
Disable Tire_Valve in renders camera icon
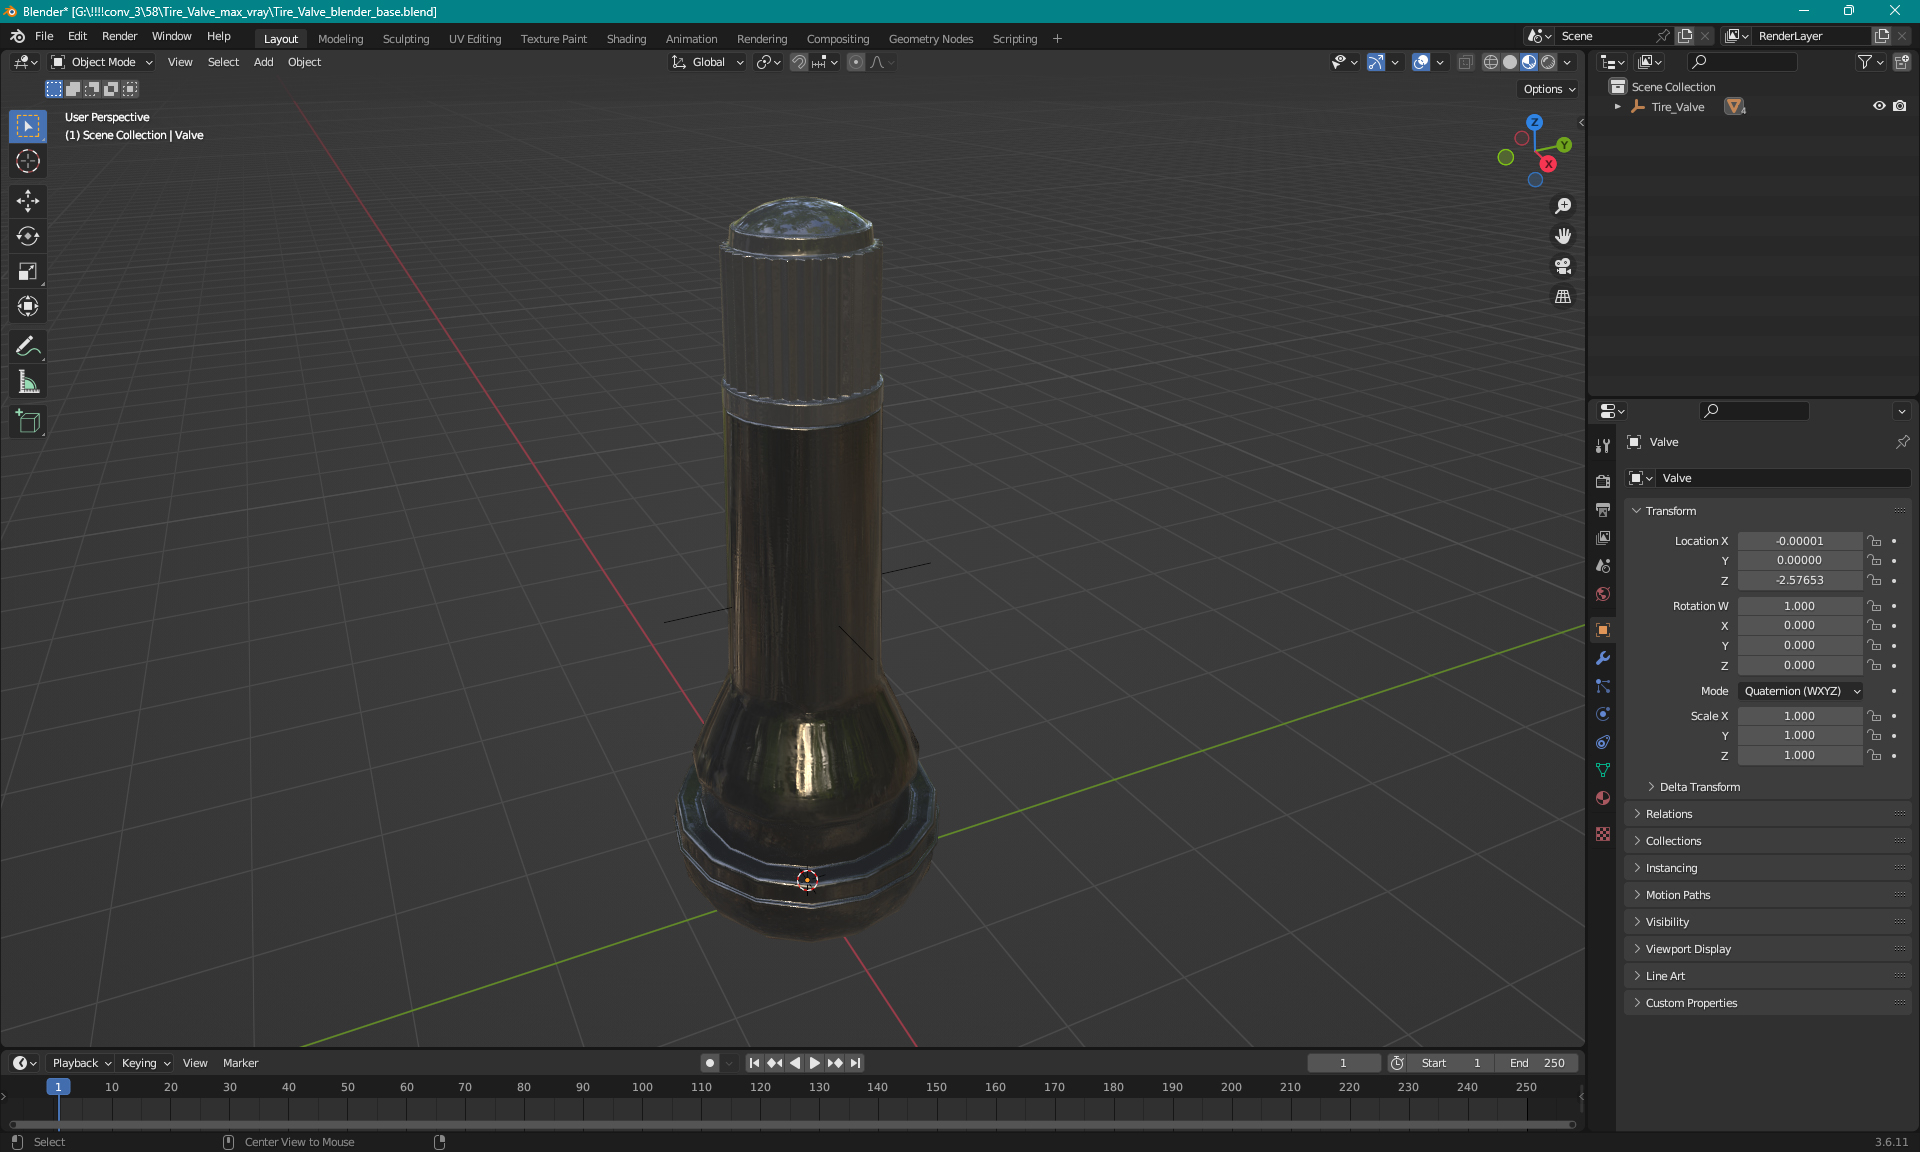[x=1900, y=106]
